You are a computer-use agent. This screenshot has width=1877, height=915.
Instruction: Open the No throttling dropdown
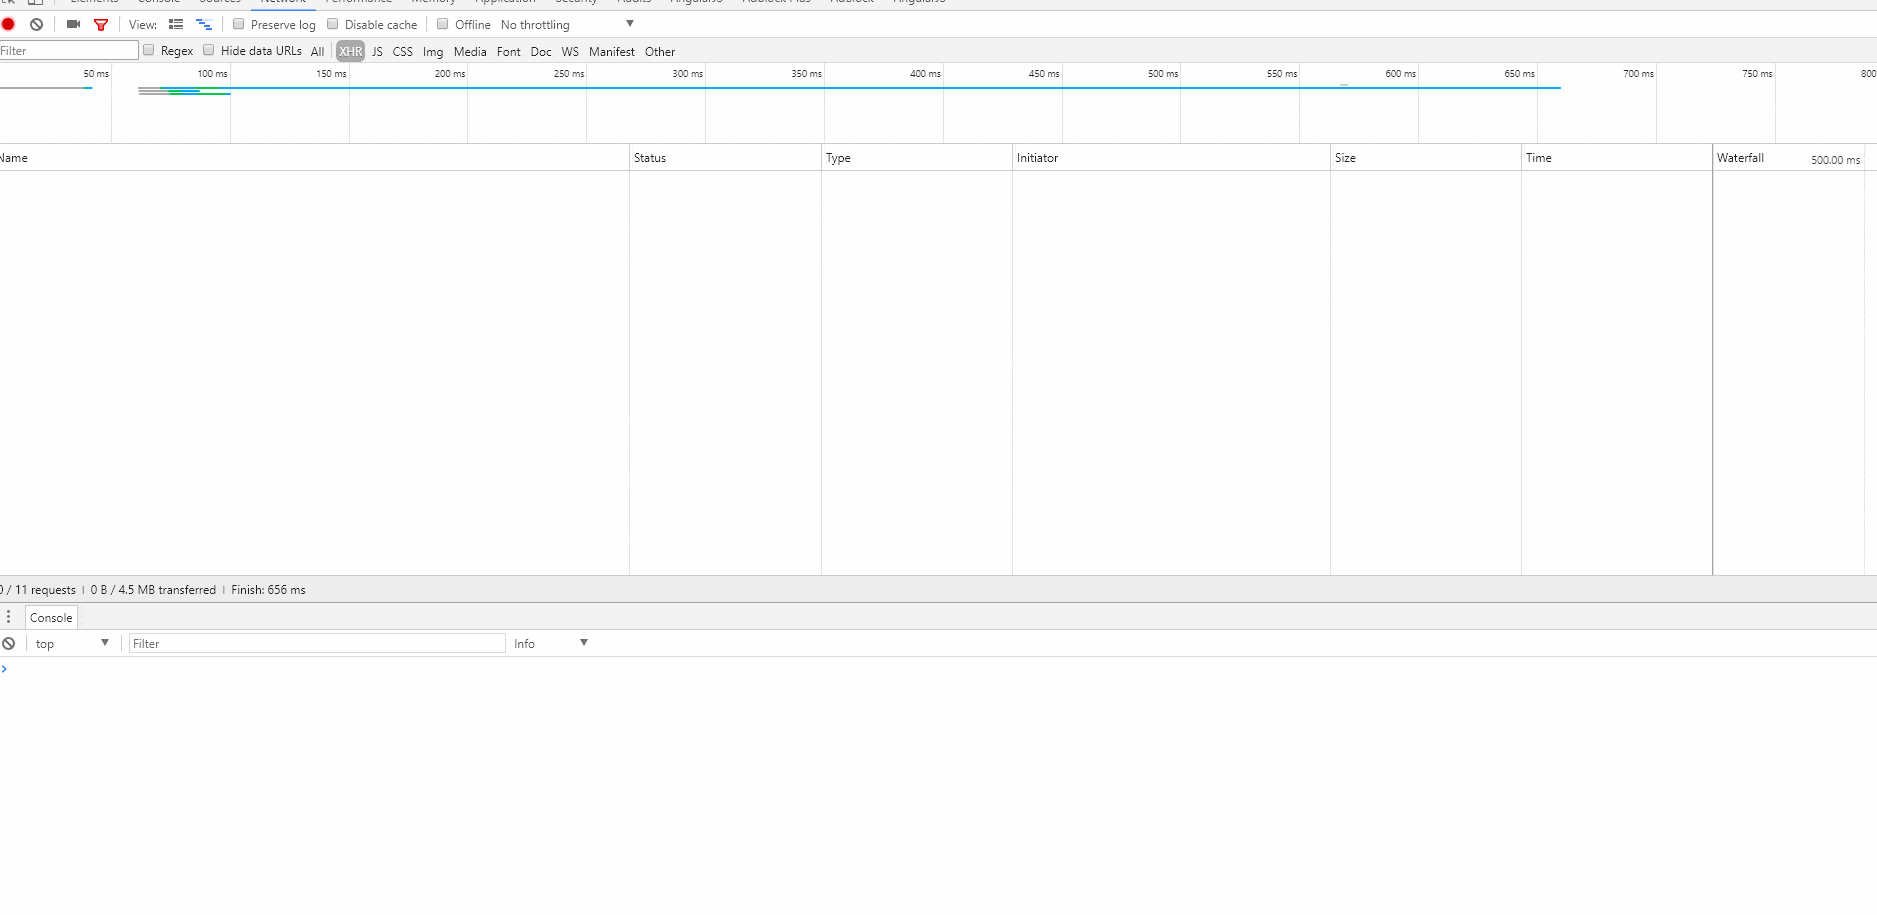pos(567,24)
